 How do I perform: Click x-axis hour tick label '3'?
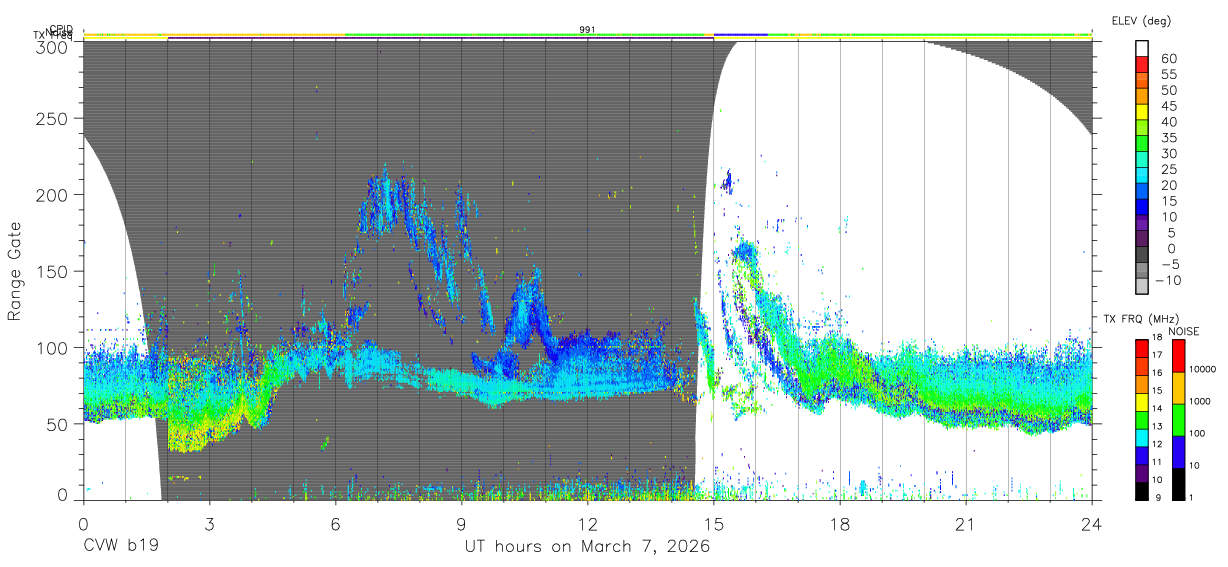pos(209,524)
